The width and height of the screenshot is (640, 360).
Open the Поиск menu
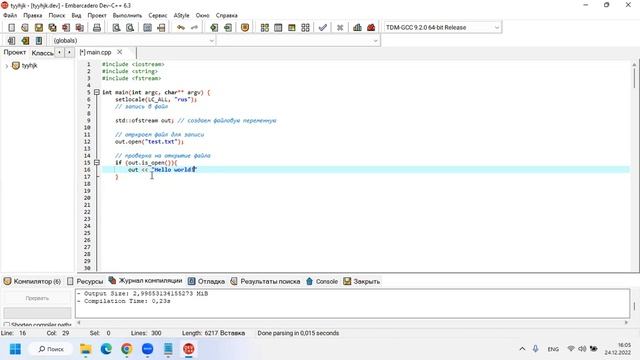point(57,15)
